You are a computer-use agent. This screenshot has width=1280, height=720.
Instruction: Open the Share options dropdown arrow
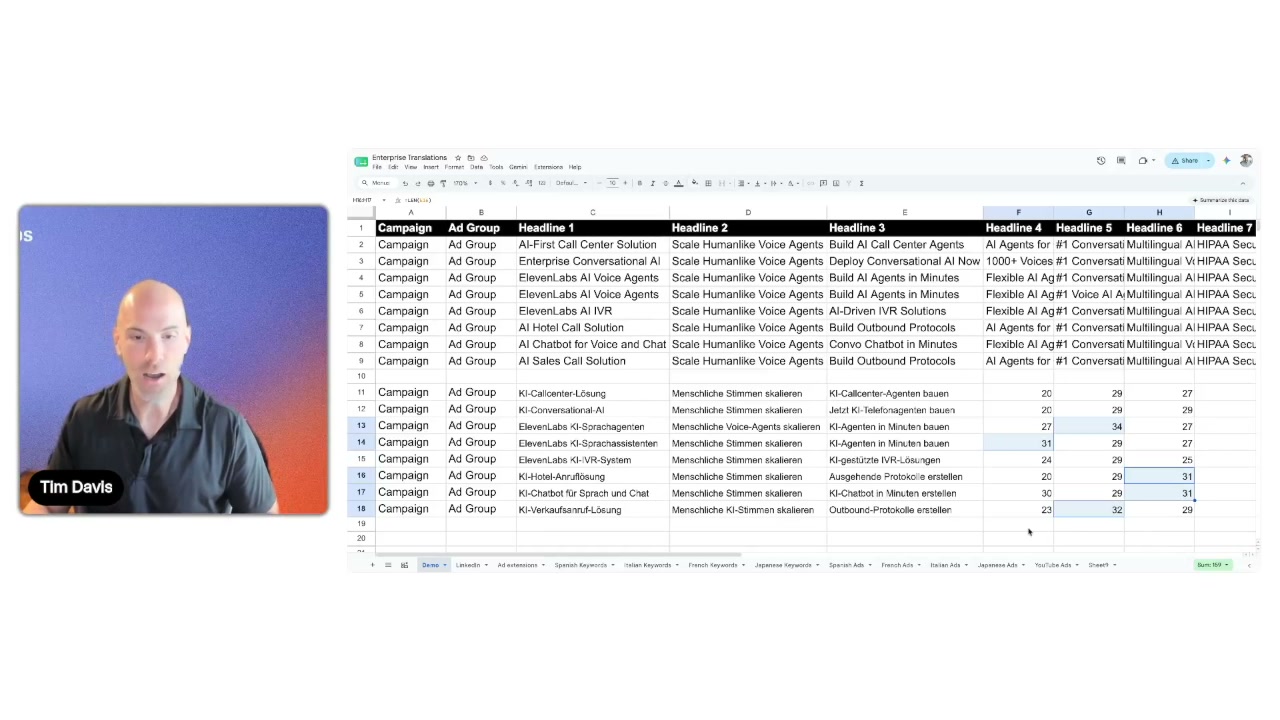(x=1208, y=161)
